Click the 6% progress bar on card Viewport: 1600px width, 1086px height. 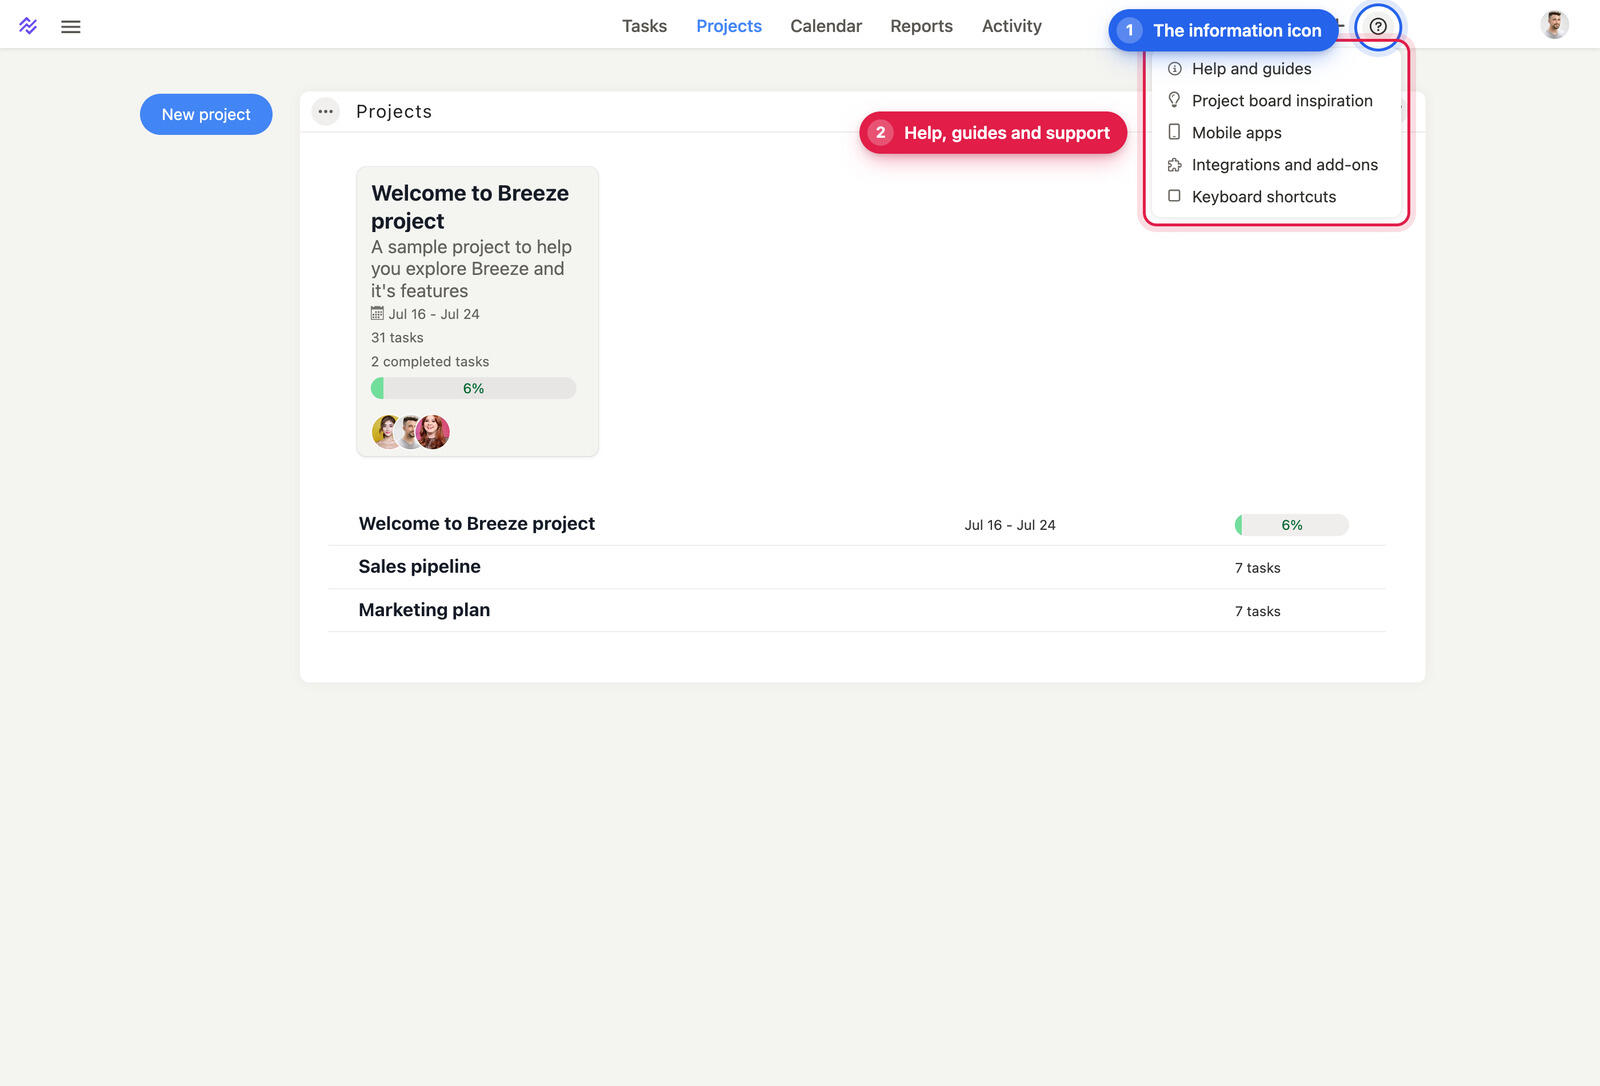click(474, 388)
